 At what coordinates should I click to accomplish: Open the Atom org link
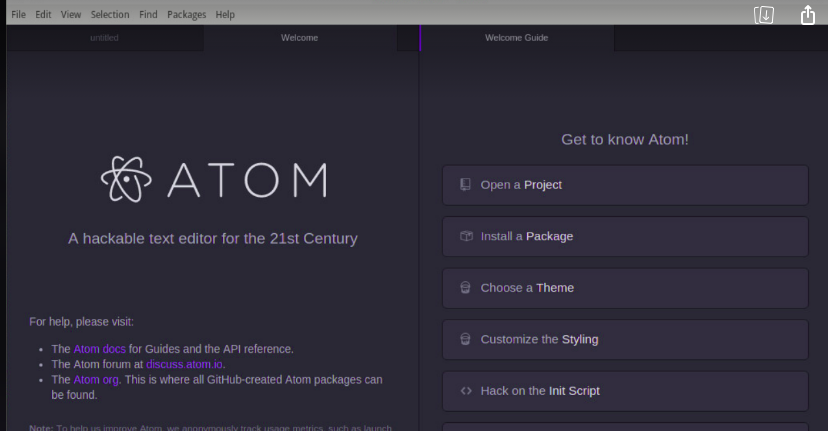click(x=96, y=380)
